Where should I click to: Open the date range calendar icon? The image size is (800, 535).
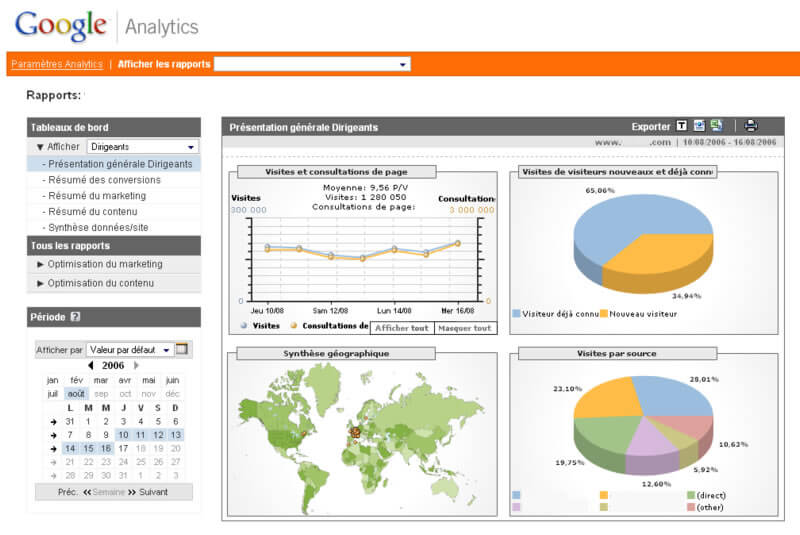point(182,349)
